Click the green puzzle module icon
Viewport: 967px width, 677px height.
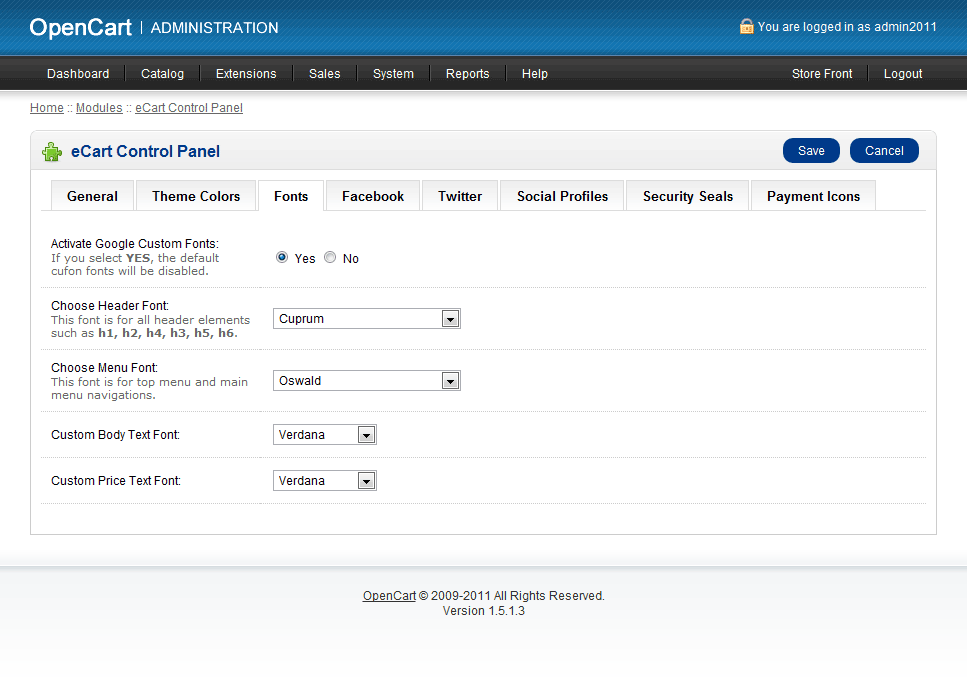[52, 152]
